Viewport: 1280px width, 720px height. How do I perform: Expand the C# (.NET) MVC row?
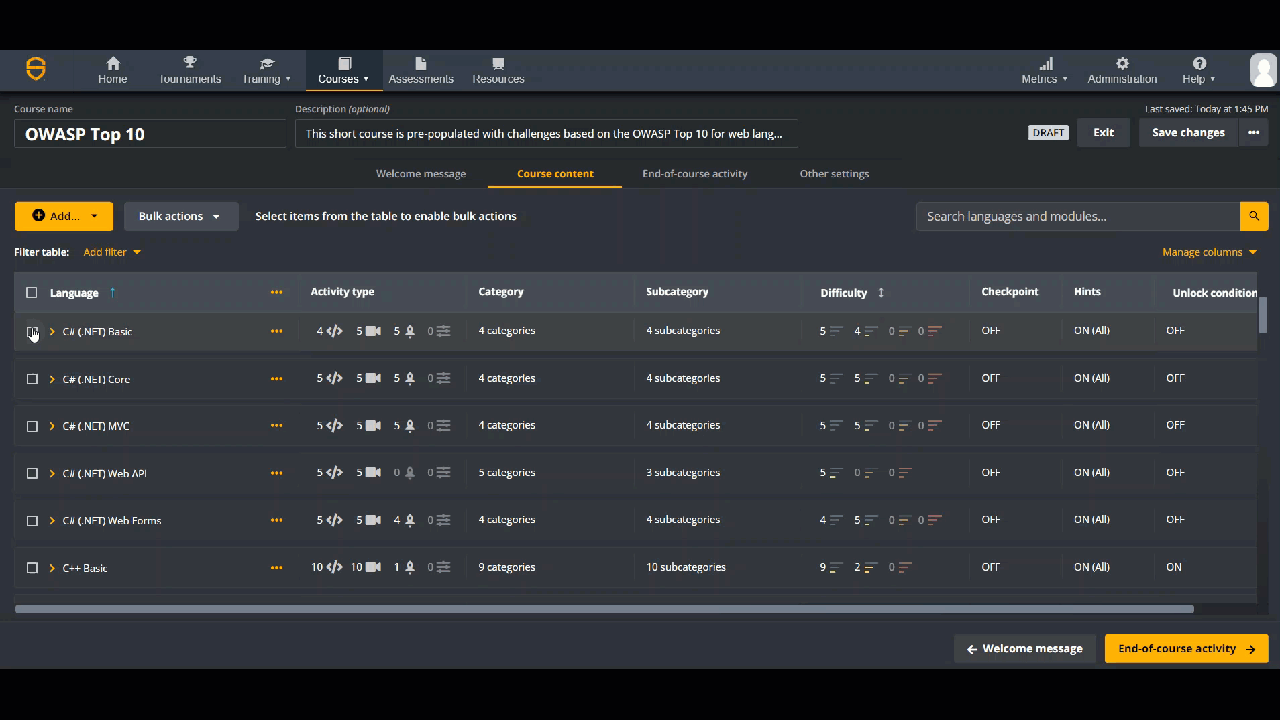click(52, 426)
